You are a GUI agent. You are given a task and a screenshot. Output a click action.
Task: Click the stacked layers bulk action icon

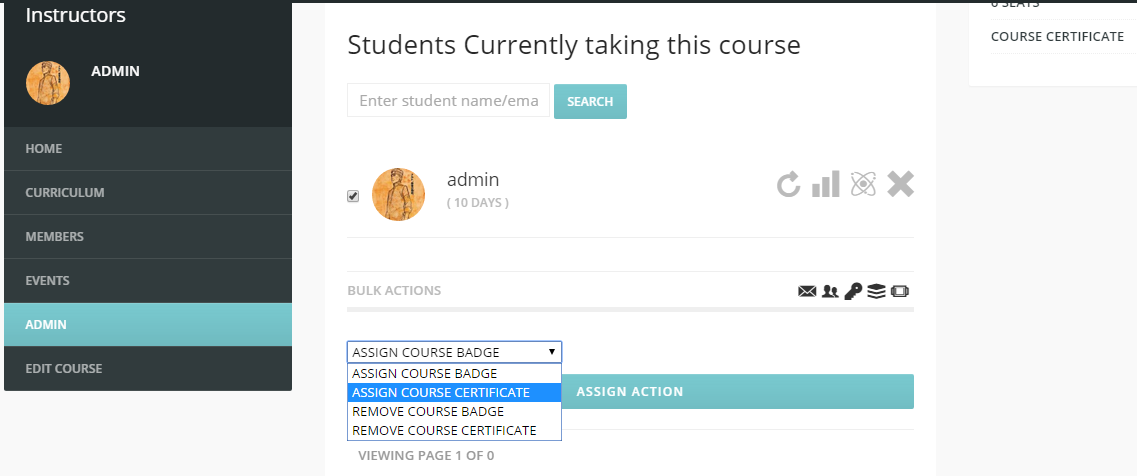click(877, 292)
